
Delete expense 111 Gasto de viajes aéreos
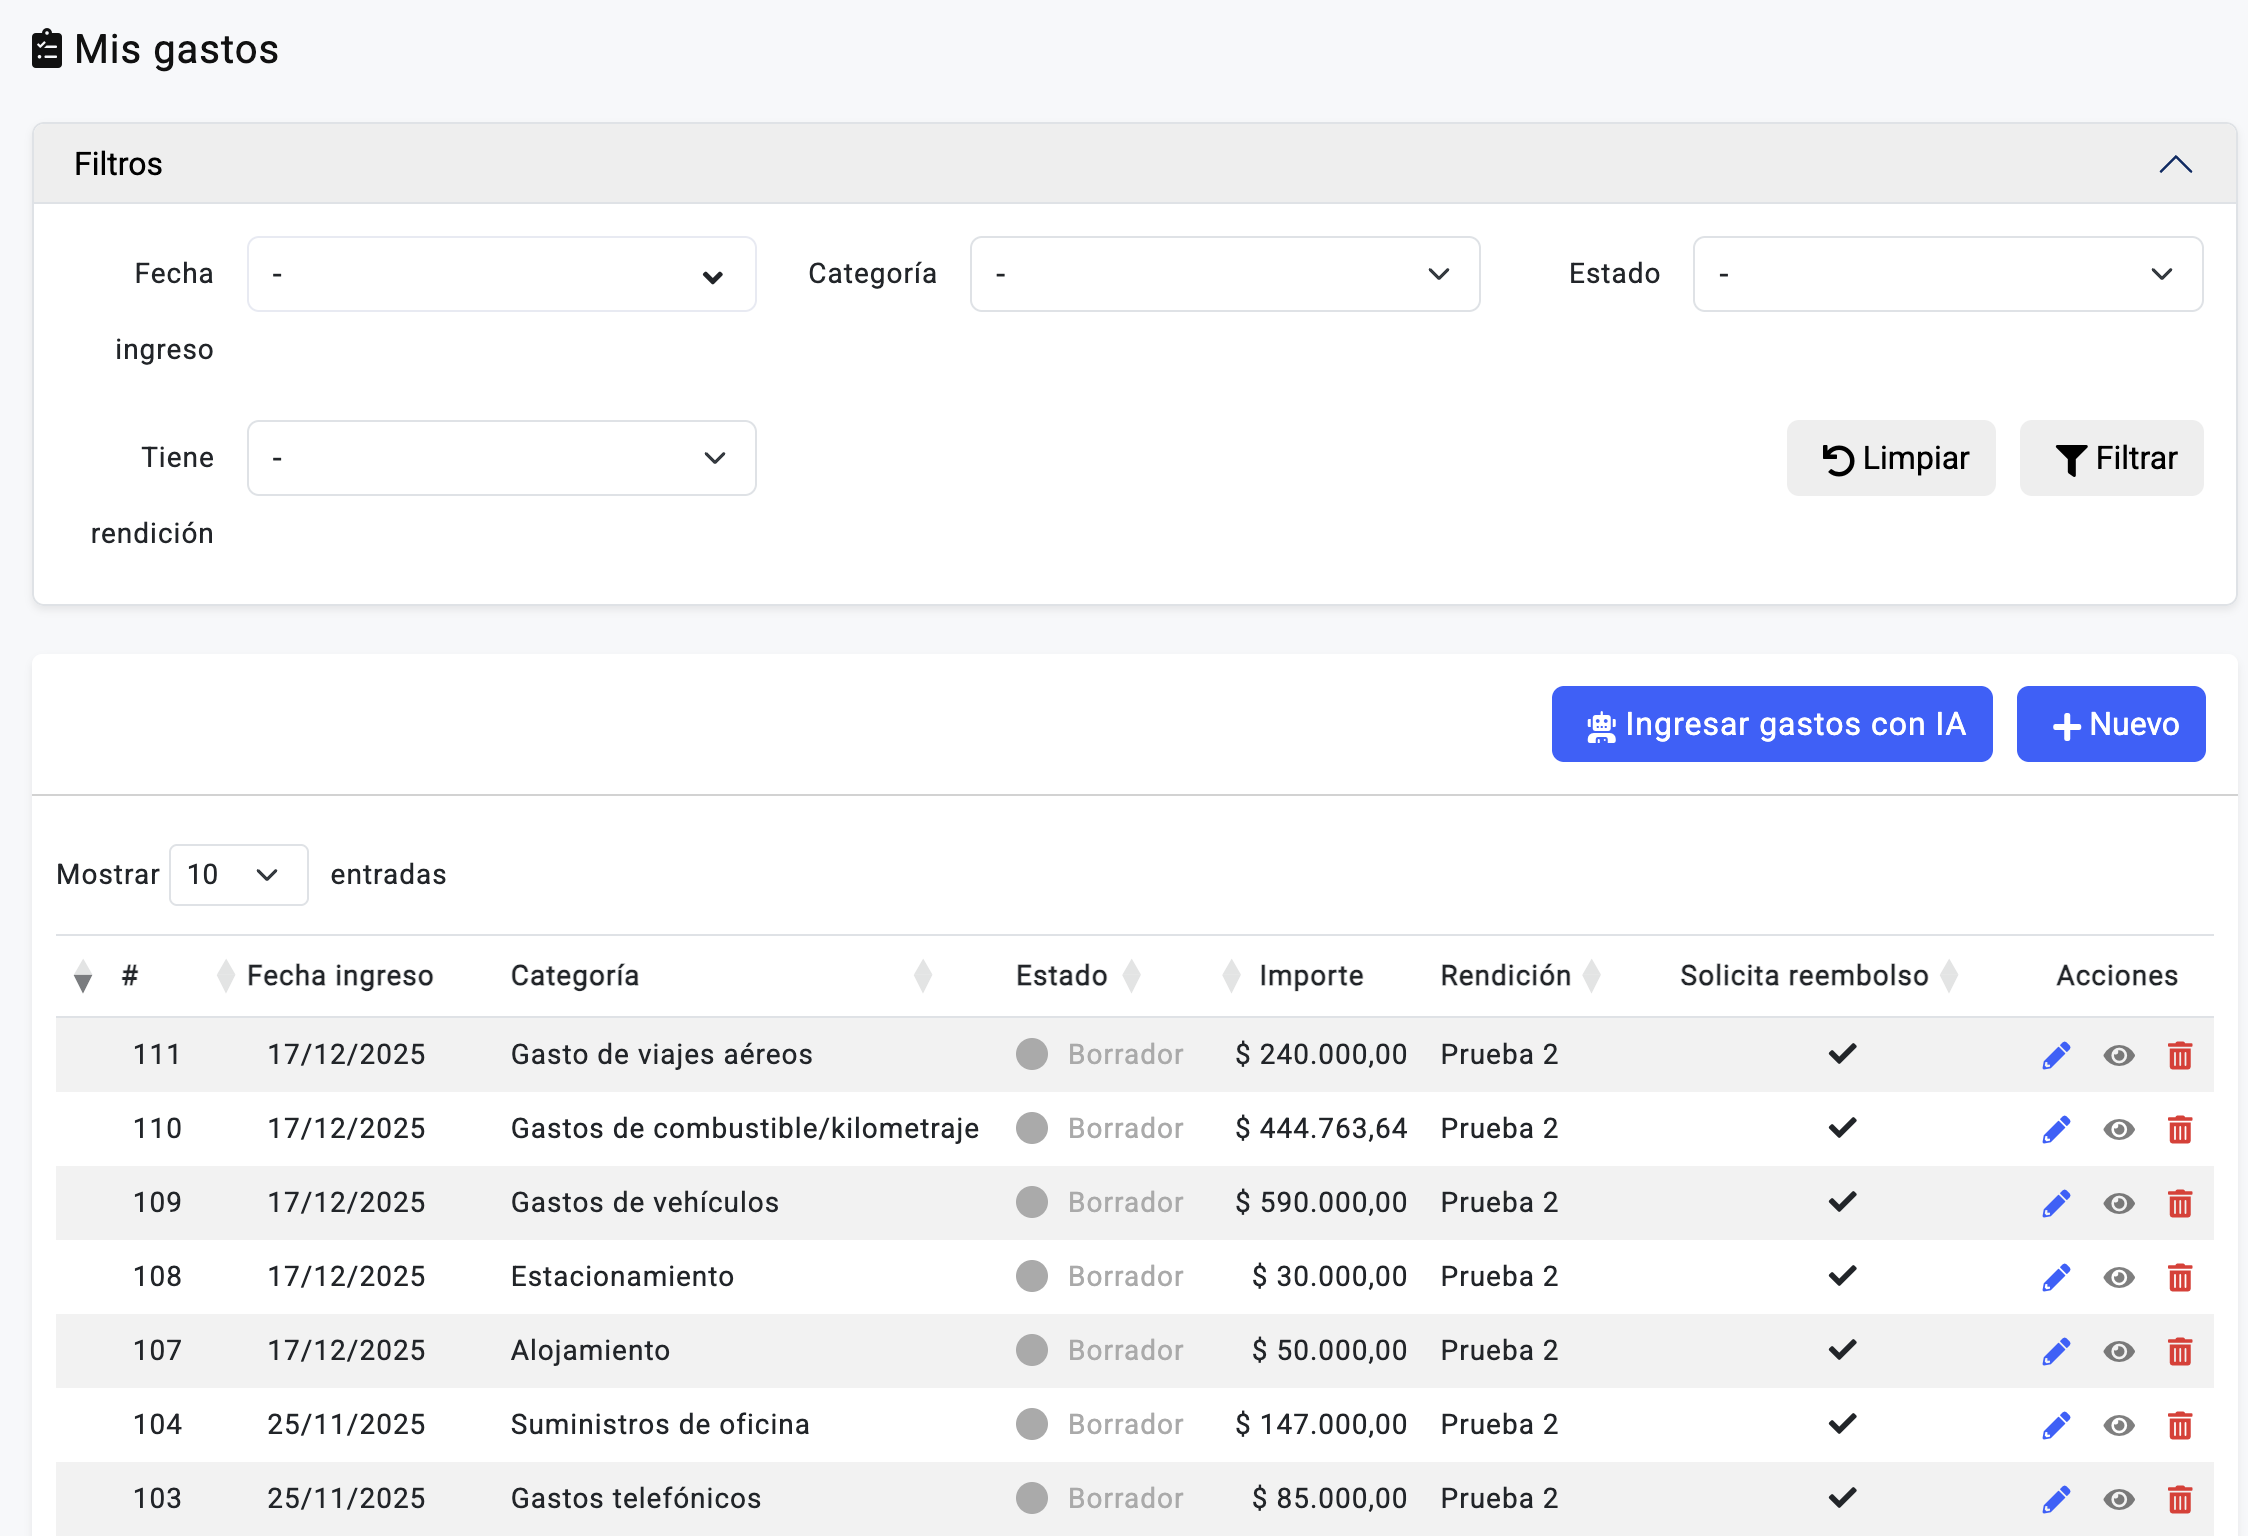pyautogui.click(x=2180, y=1055)
